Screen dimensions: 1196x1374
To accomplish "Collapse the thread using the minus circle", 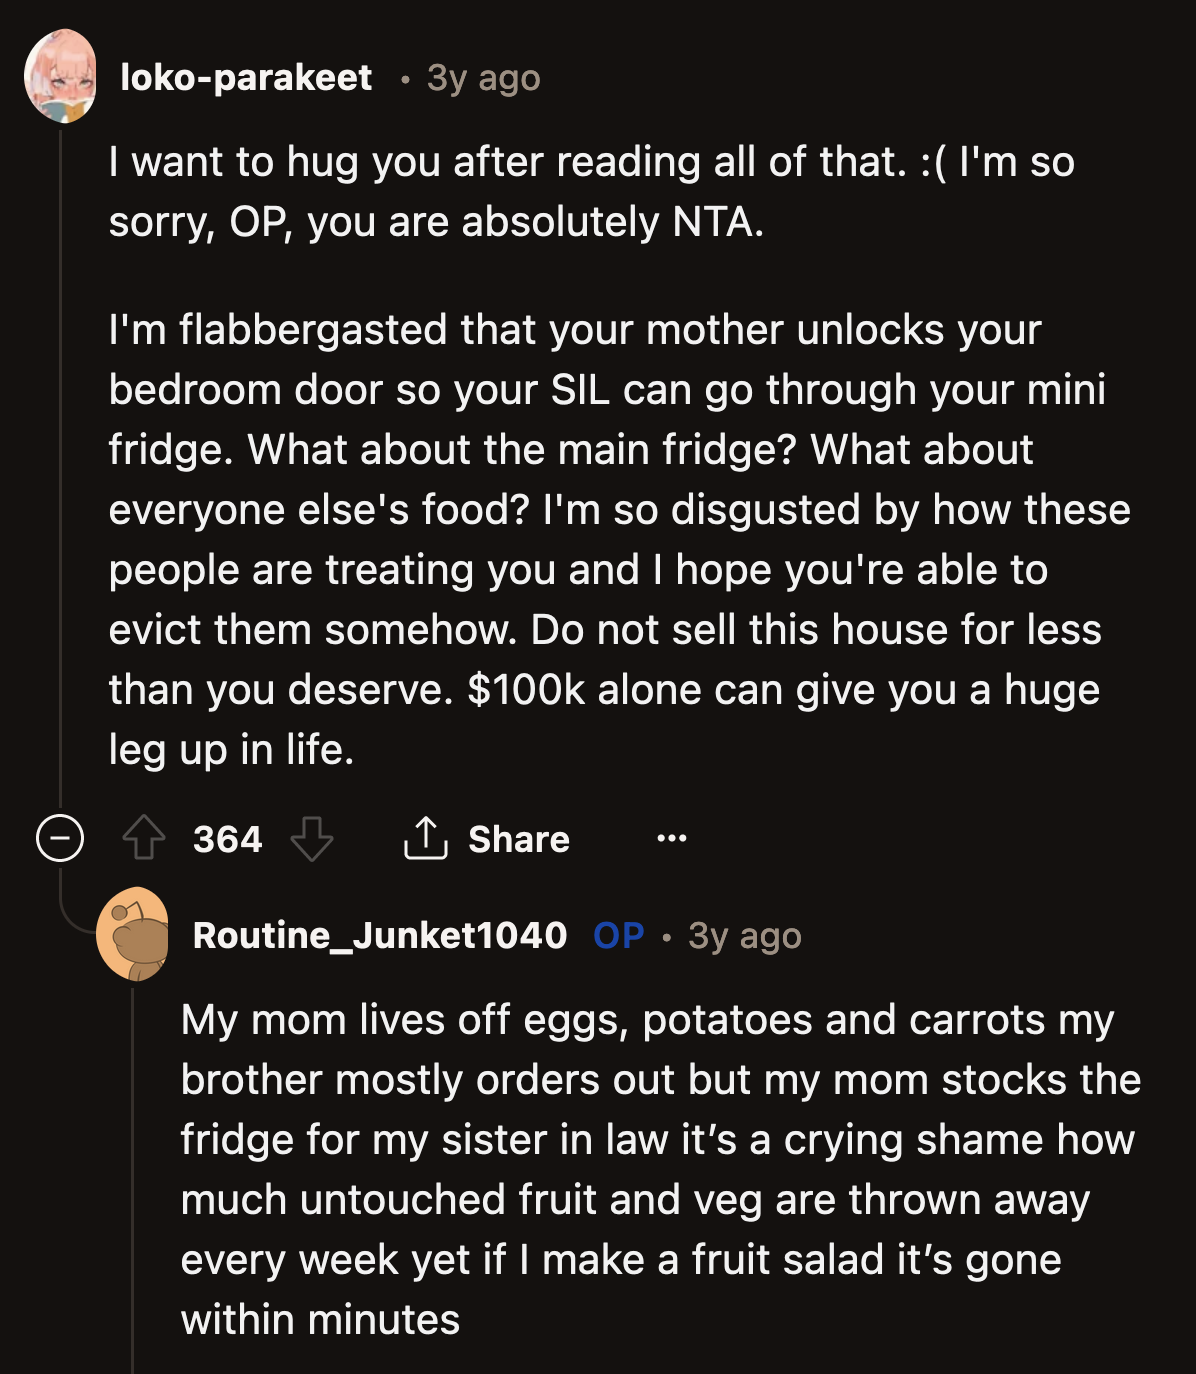I will point(60,838).
